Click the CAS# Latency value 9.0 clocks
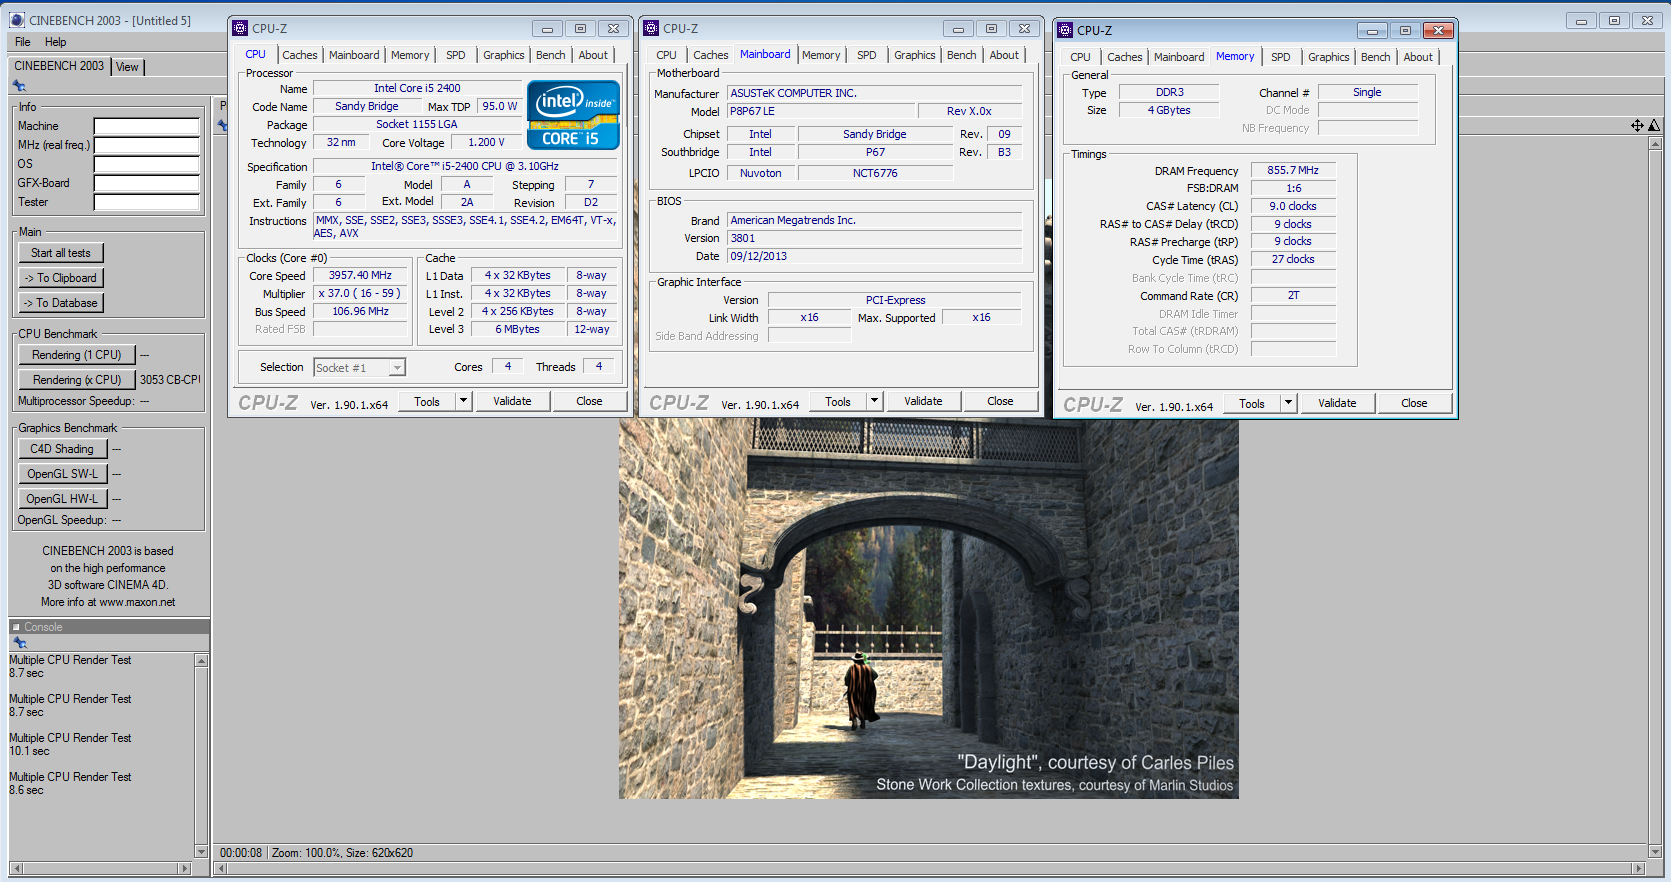The height and width of the screenshot is (882, 1671). (1293, 207)
